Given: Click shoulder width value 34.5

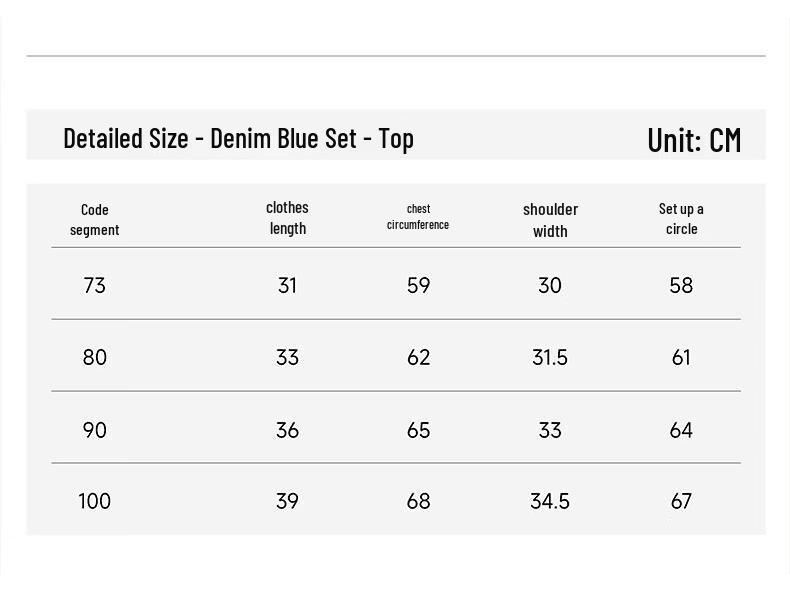Looking at the screenshot, I should pos(550,501).
